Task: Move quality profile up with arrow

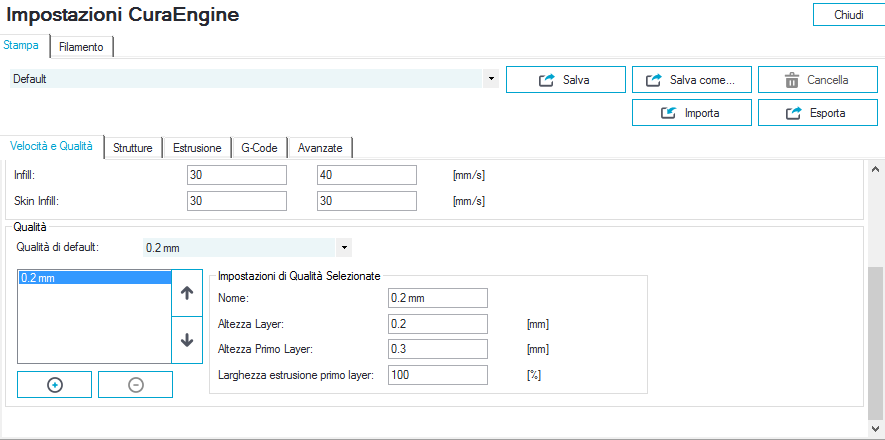Action: tap(187, 294)
